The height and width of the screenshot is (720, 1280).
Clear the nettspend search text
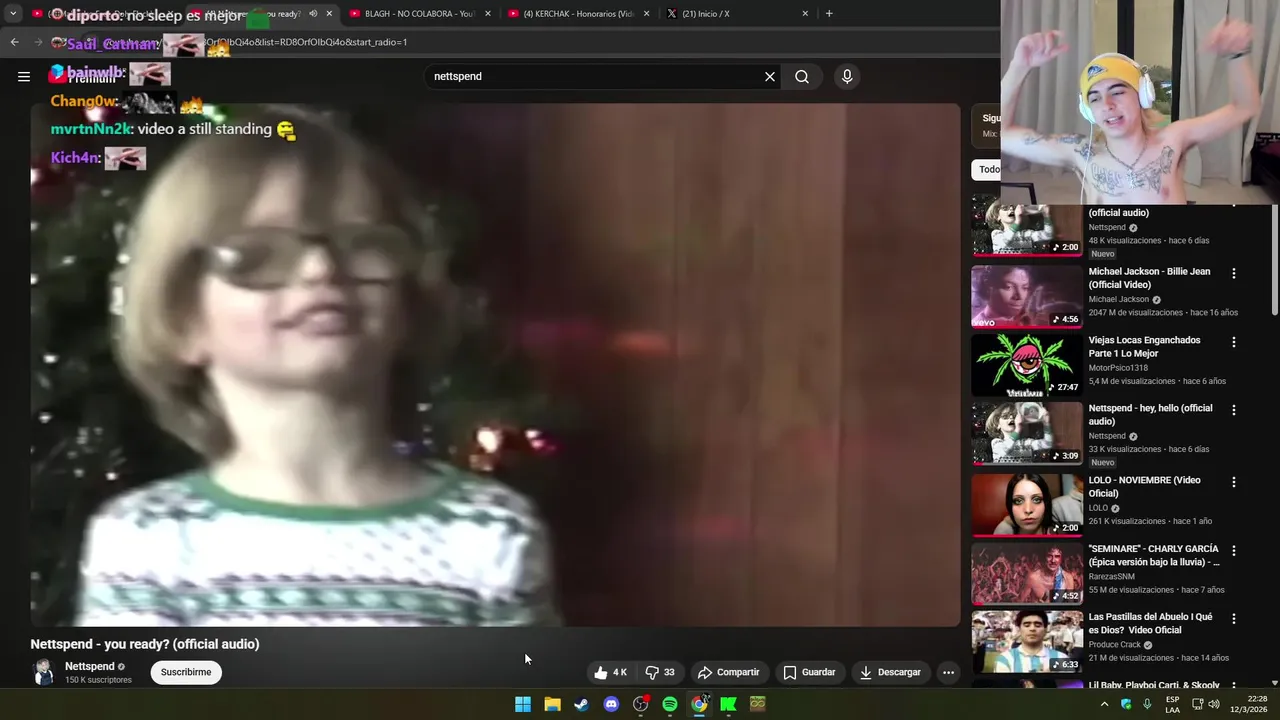coord(770,76)
